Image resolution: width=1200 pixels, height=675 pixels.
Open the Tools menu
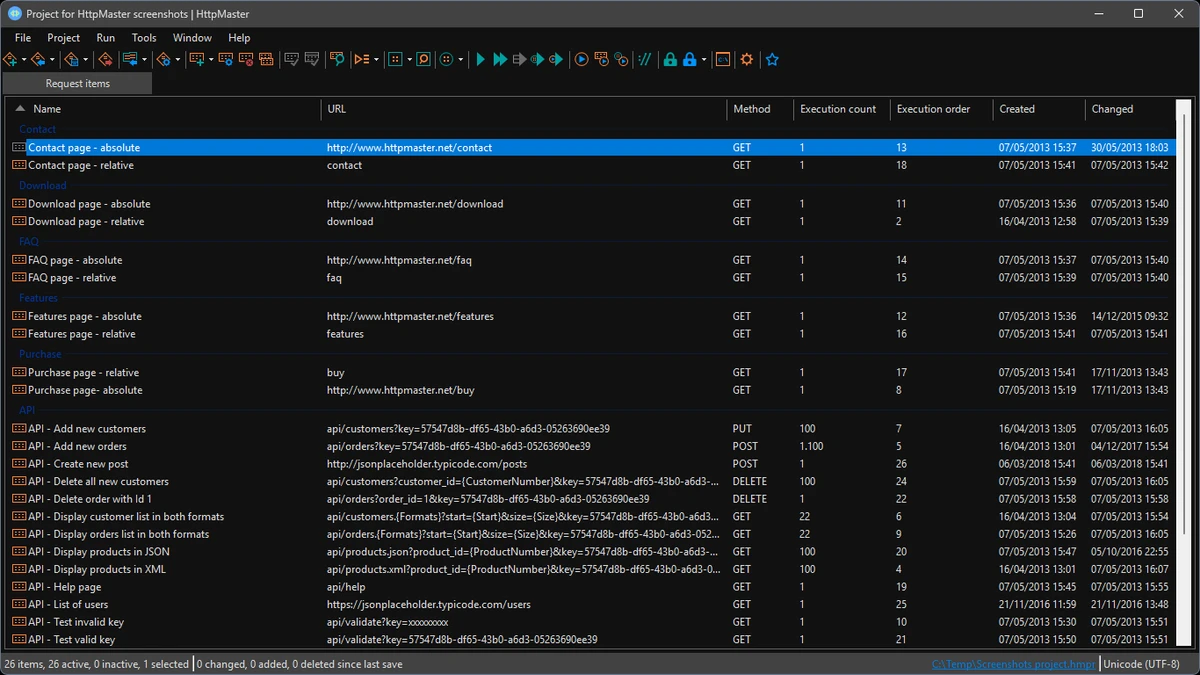144,38
